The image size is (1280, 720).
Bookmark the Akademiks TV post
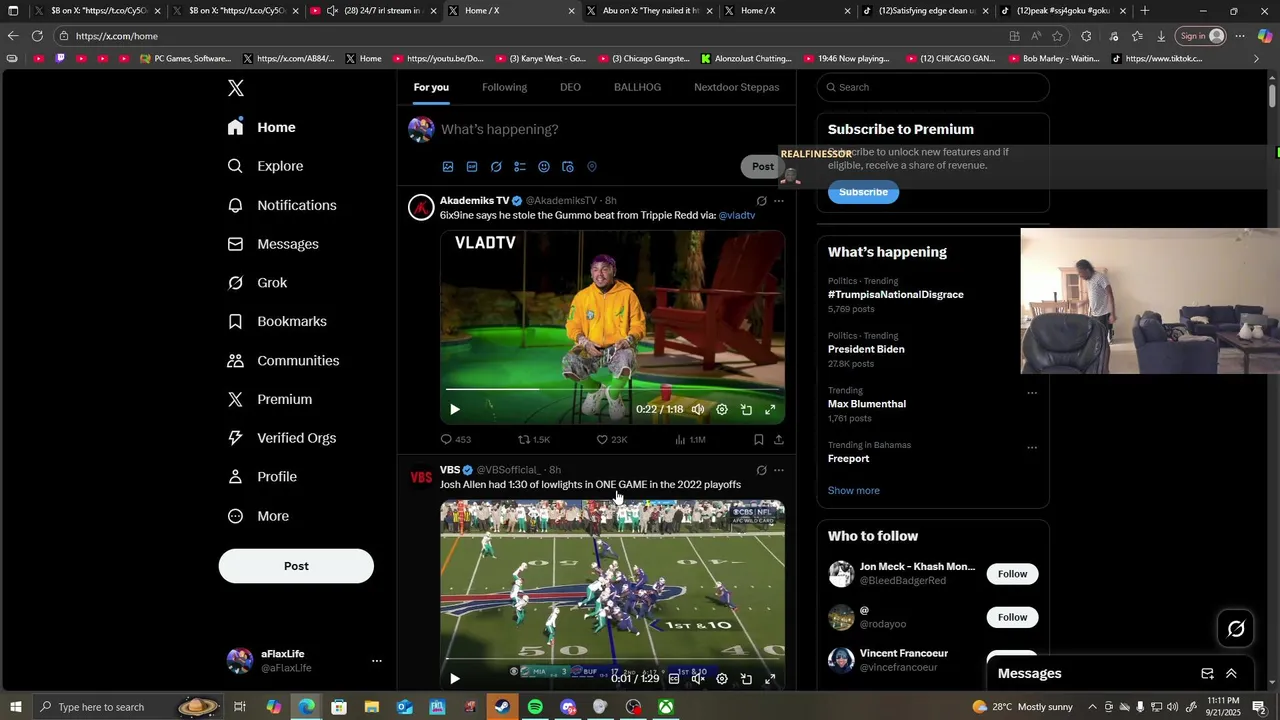click(x=759, y=439)
